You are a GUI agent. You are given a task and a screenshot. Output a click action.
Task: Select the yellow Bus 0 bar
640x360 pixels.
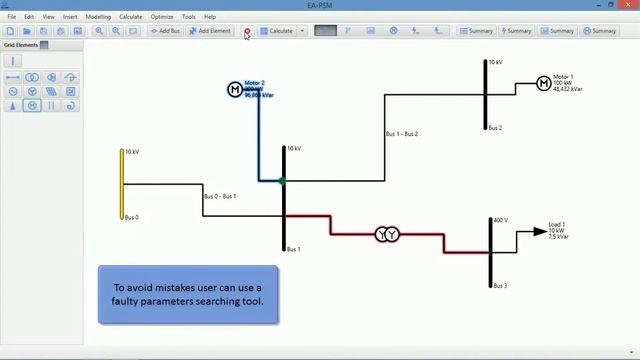(x=122, y=184)
